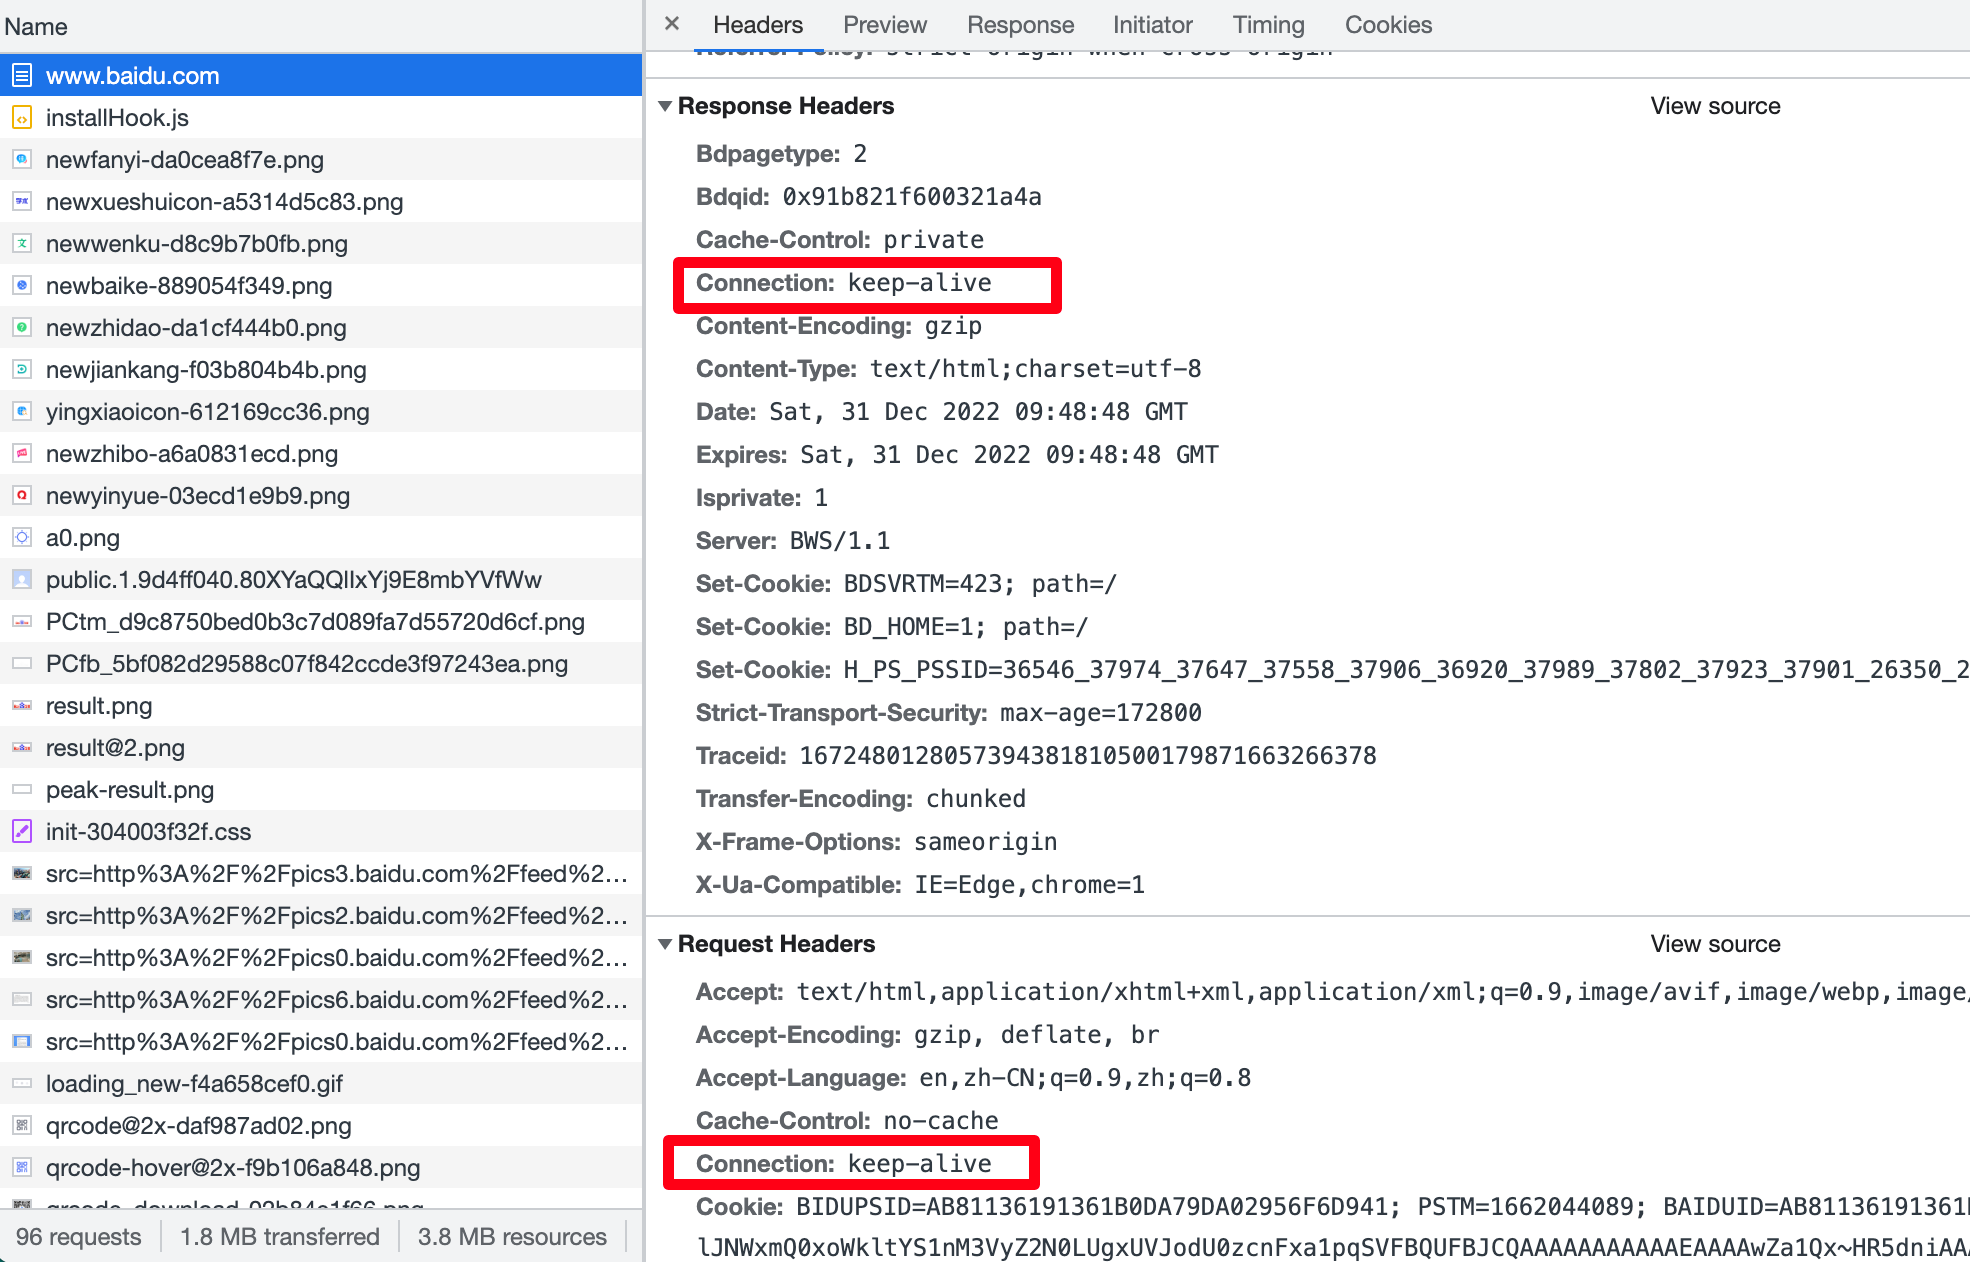Screen dimensions: 1970x1262
Task: Click the icon of qrcode@2x-daf987ad02.png
Action: 22,1126
